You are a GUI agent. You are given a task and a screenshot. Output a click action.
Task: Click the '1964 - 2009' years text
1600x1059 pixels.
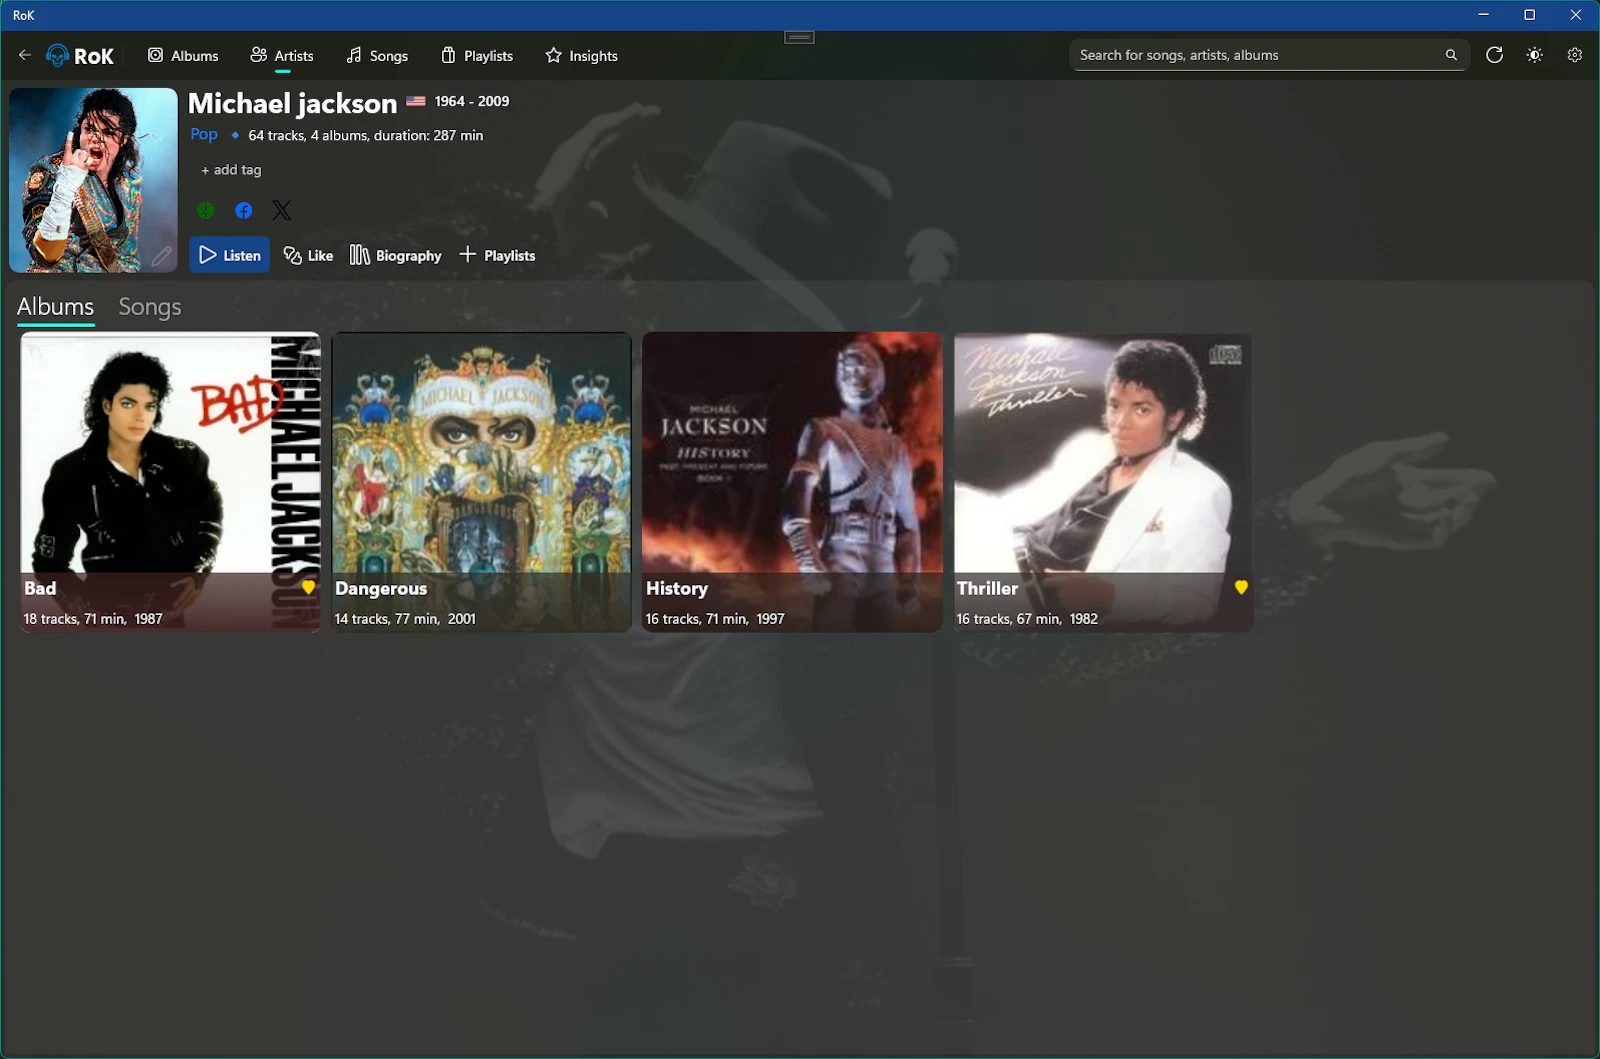coord(472,101)
